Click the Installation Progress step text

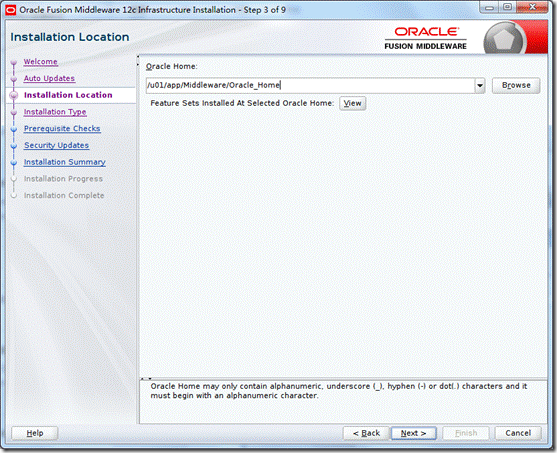point(63,179)
